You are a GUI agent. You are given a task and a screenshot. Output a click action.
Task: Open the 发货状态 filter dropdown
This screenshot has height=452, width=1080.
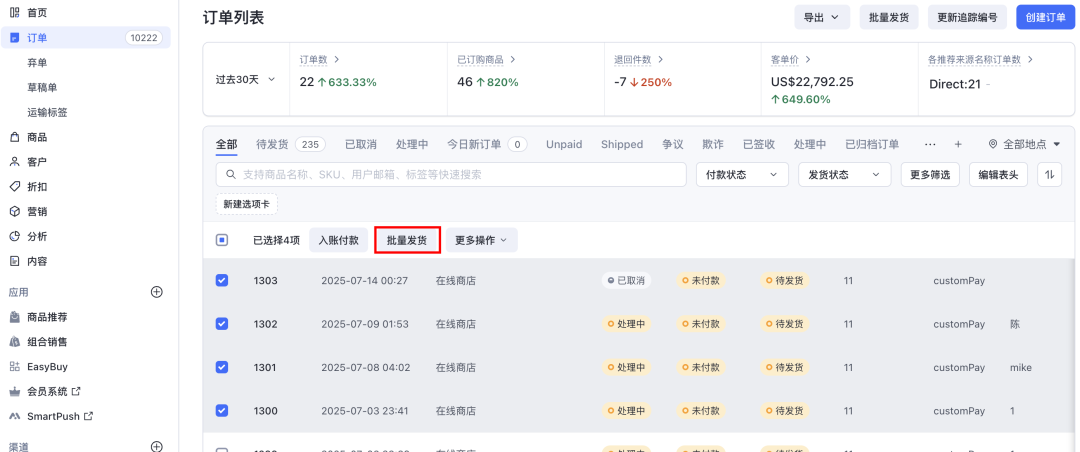[844, 174]
